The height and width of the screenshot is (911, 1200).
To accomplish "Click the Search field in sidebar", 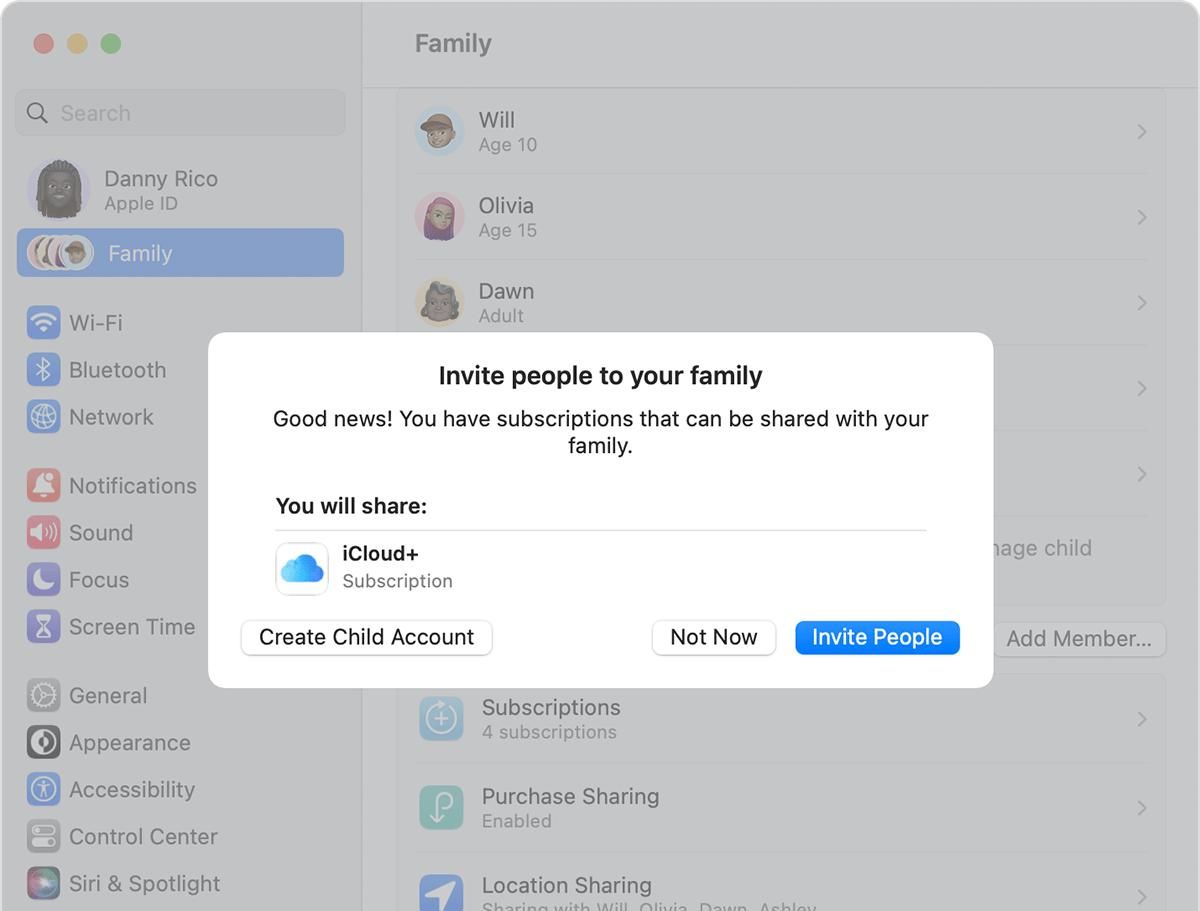I will (190, 113).
